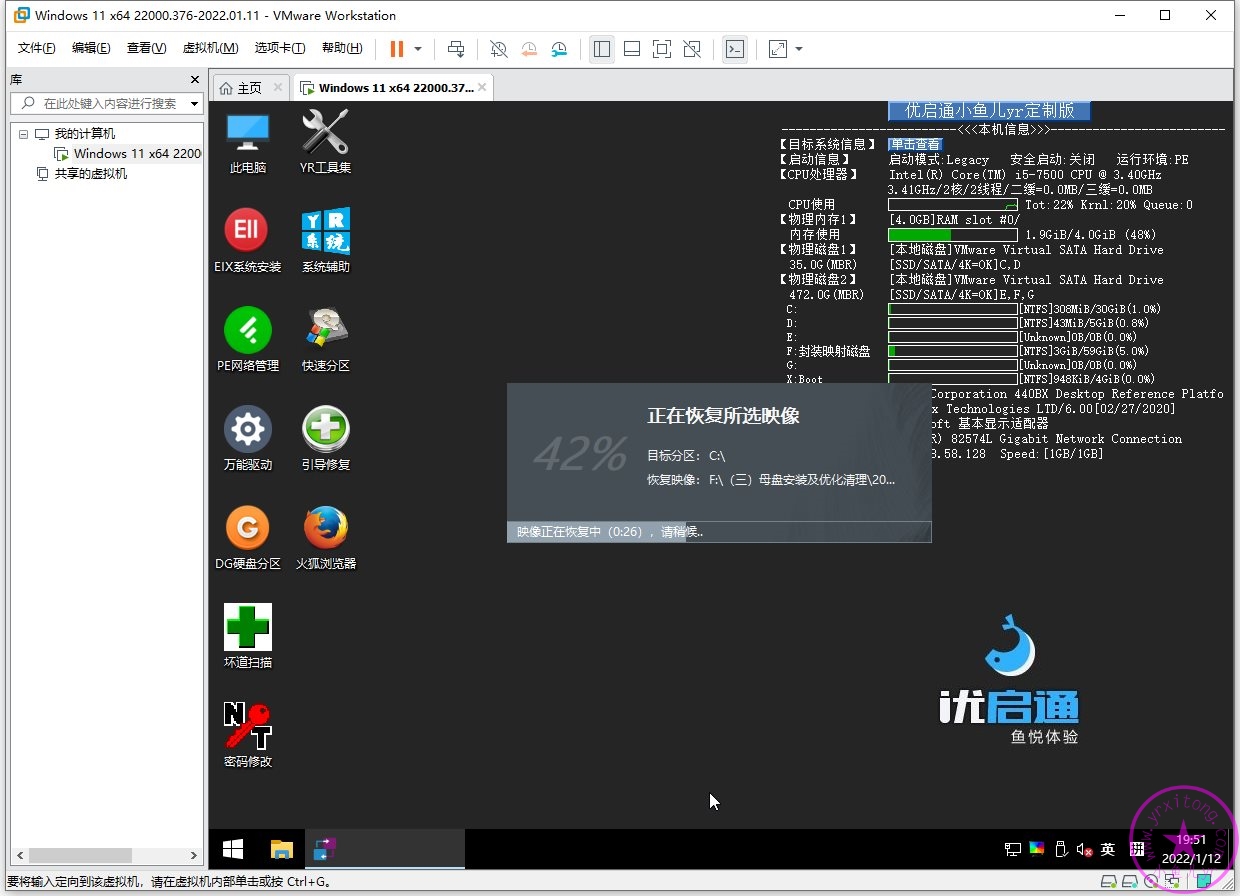Open the 查看(V) menu
1240x896 pixels.
(146, 48)
